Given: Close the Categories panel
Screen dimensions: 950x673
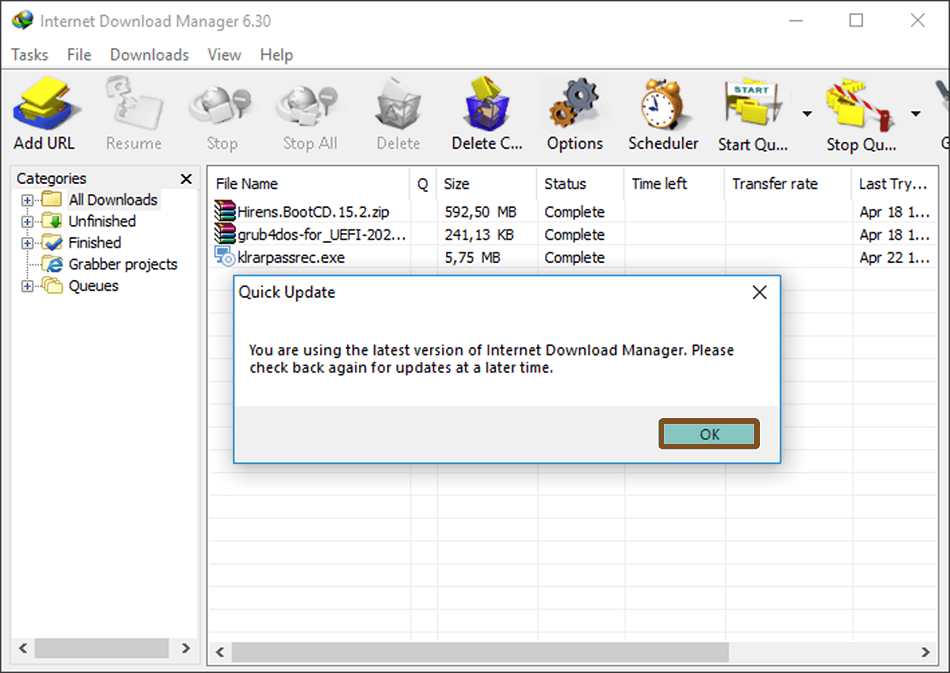Looking at the screenshot, I should 186,178.
